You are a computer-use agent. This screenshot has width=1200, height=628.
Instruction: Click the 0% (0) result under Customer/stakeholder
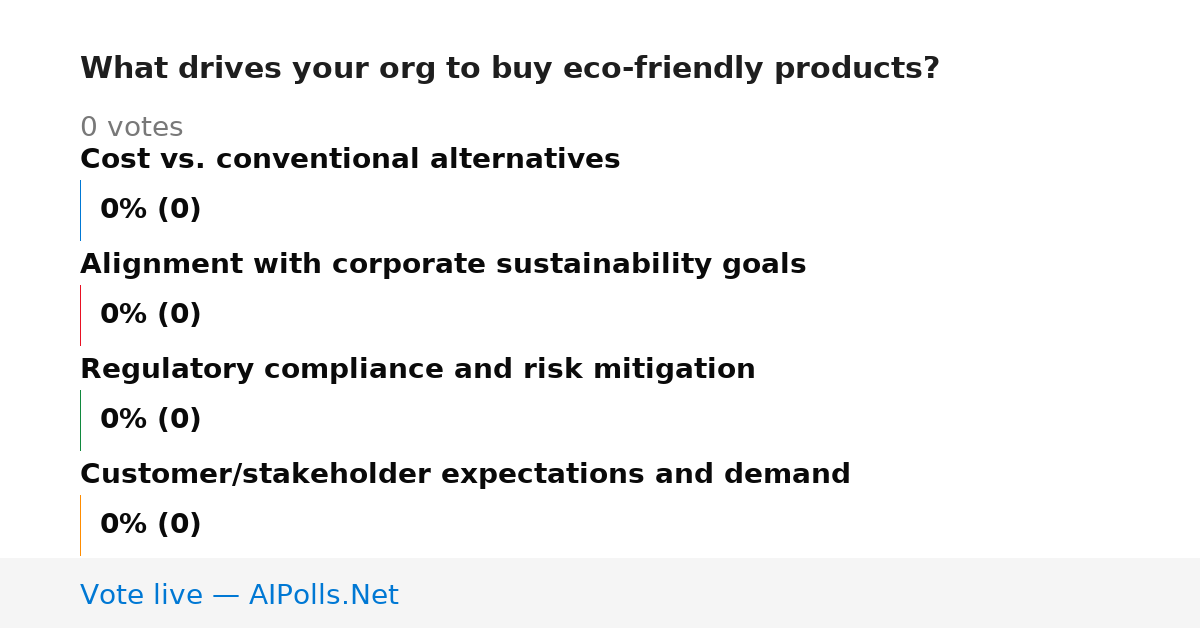click(151, 525)
